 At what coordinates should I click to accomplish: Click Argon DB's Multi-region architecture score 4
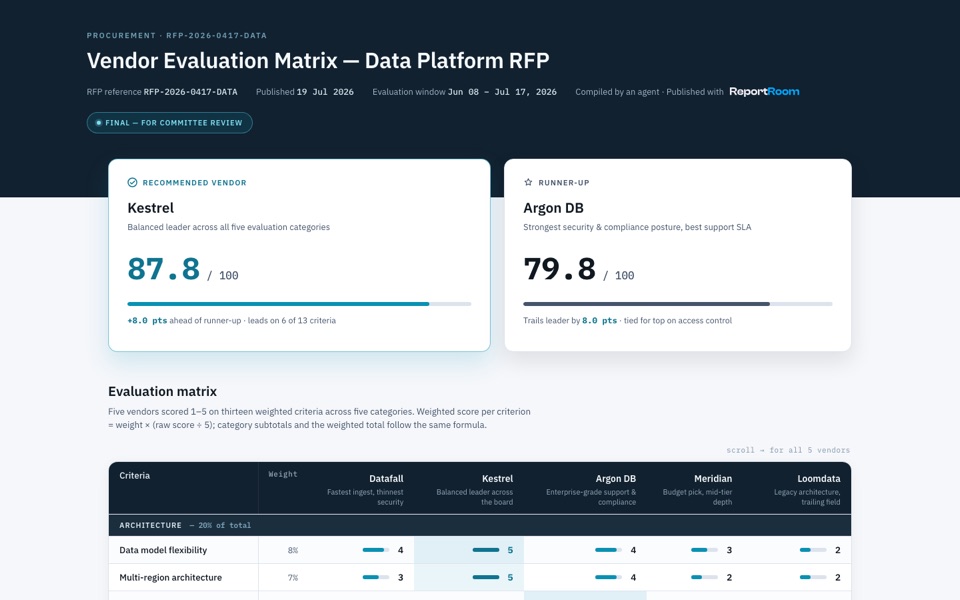(x=633, y=577)
